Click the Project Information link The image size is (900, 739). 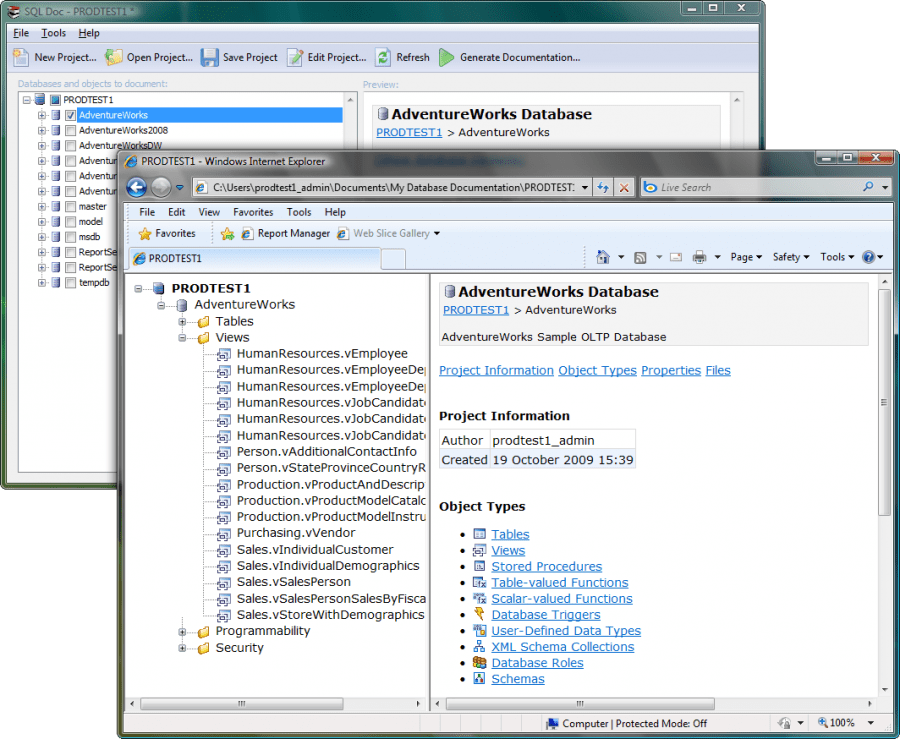pyautogui.click(x=496, y=371)
